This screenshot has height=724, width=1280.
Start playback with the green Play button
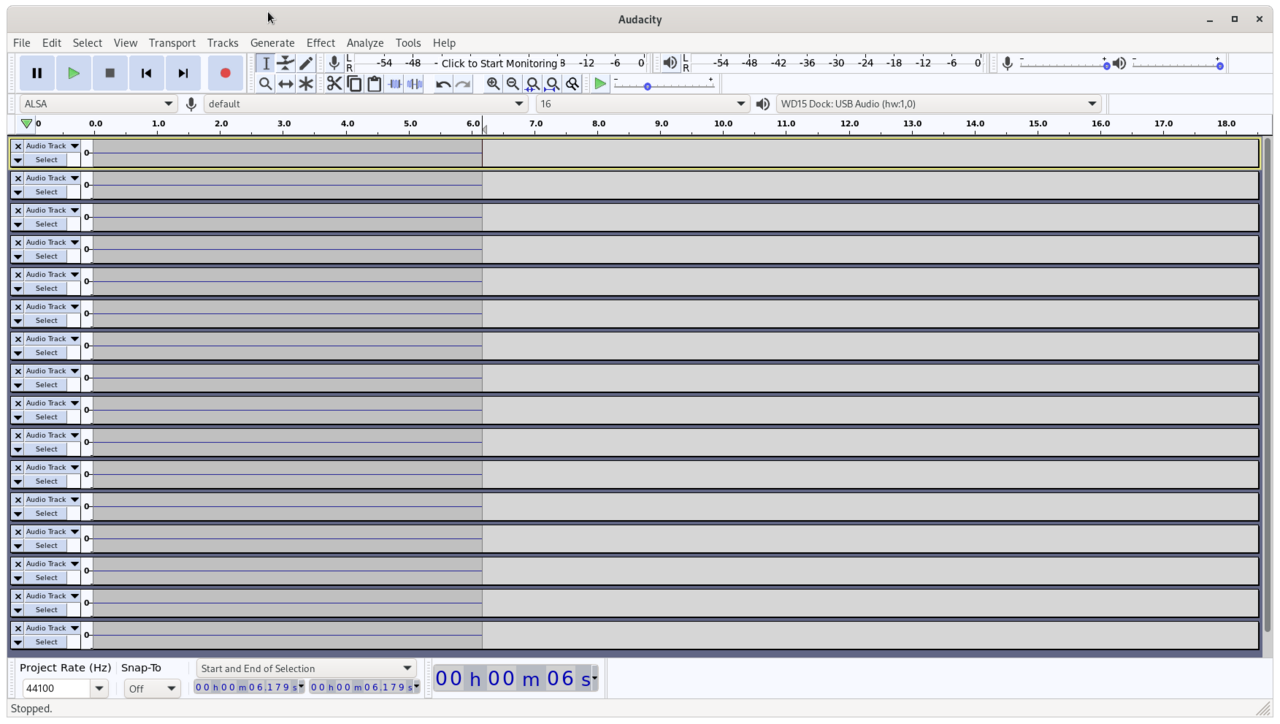(73, 73)
